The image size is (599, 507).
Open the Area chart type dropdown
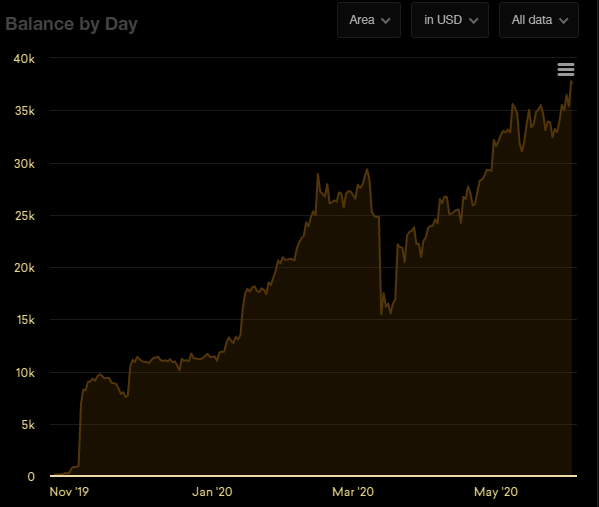369,20
